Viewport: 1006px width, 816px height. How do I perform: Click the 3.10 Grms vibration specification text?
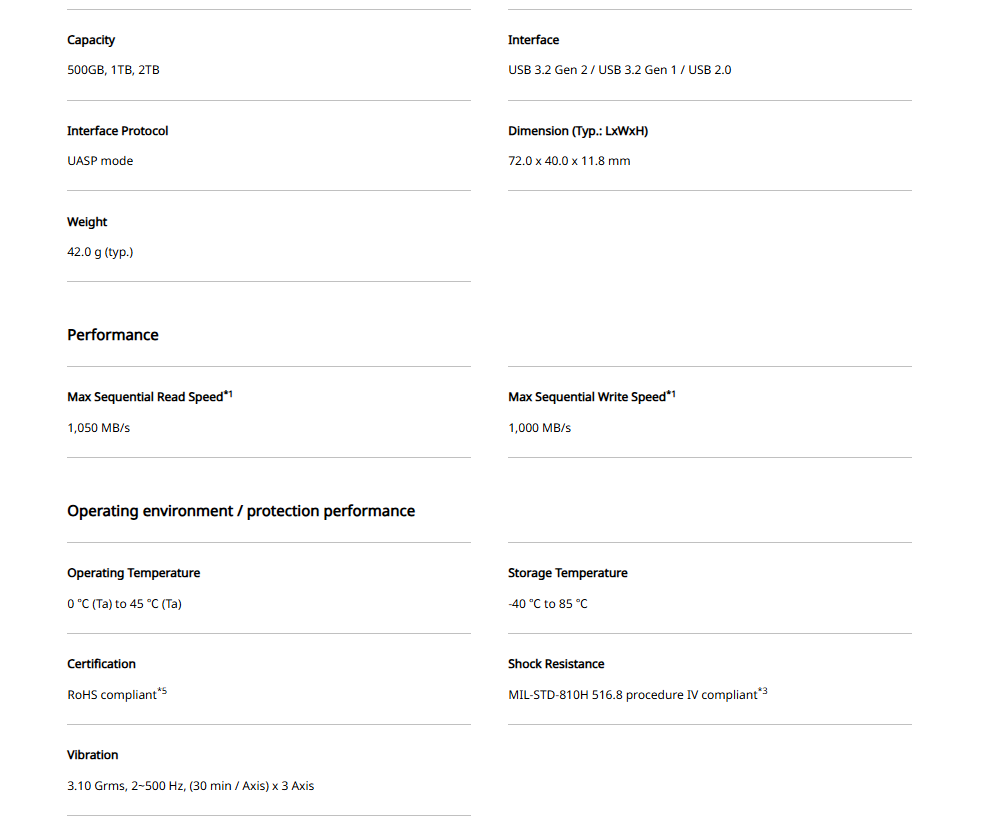click(190, 786)
